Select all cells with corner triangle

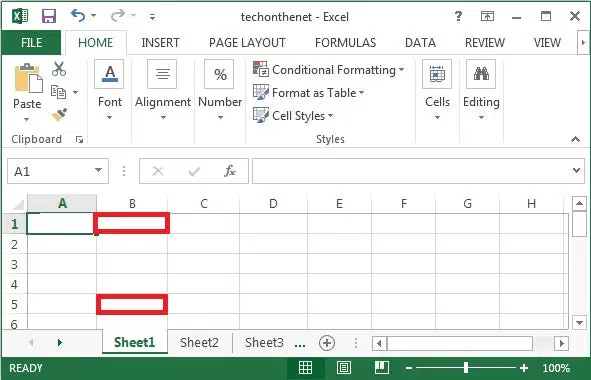coord(17,204)
